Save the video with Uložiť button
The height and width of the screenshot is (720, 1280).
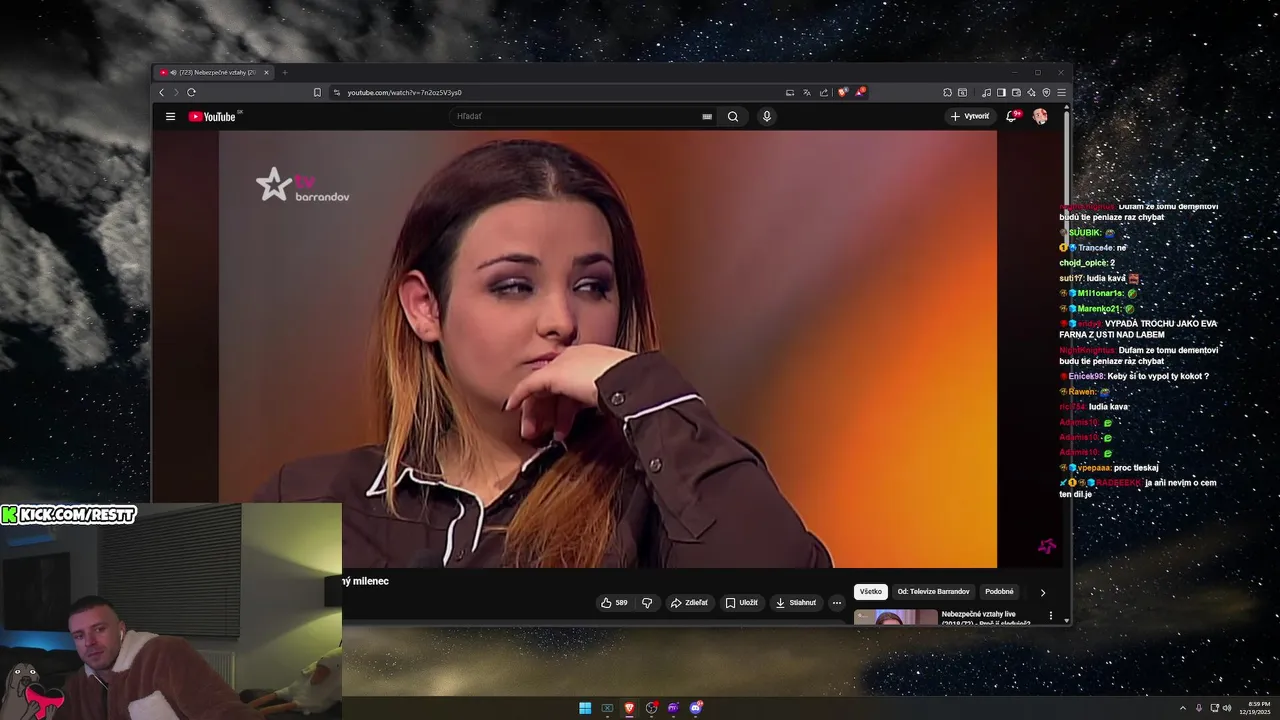[741, 603]
